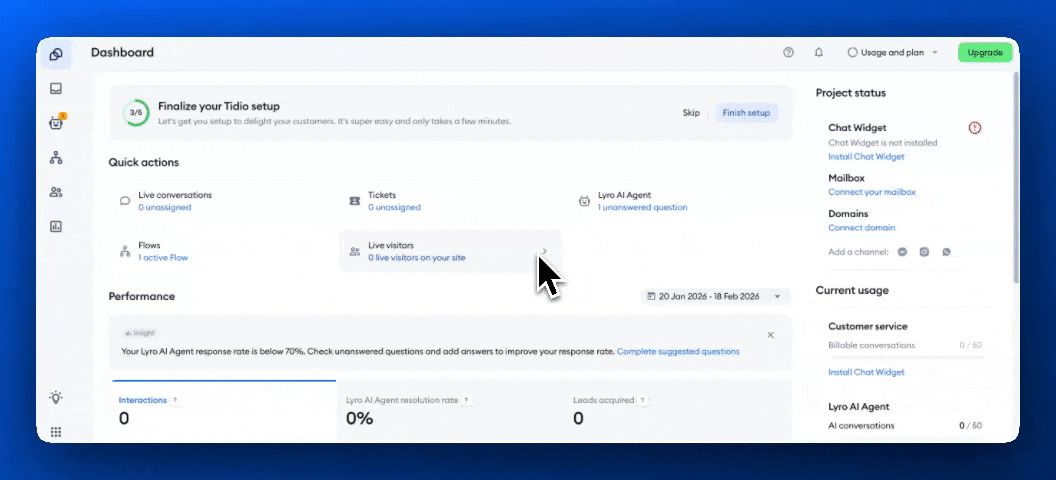This screenshot has width=1056, height=480.
Task: Open 0 unassigned under Live conversations
Action: (x=165, y=207)
